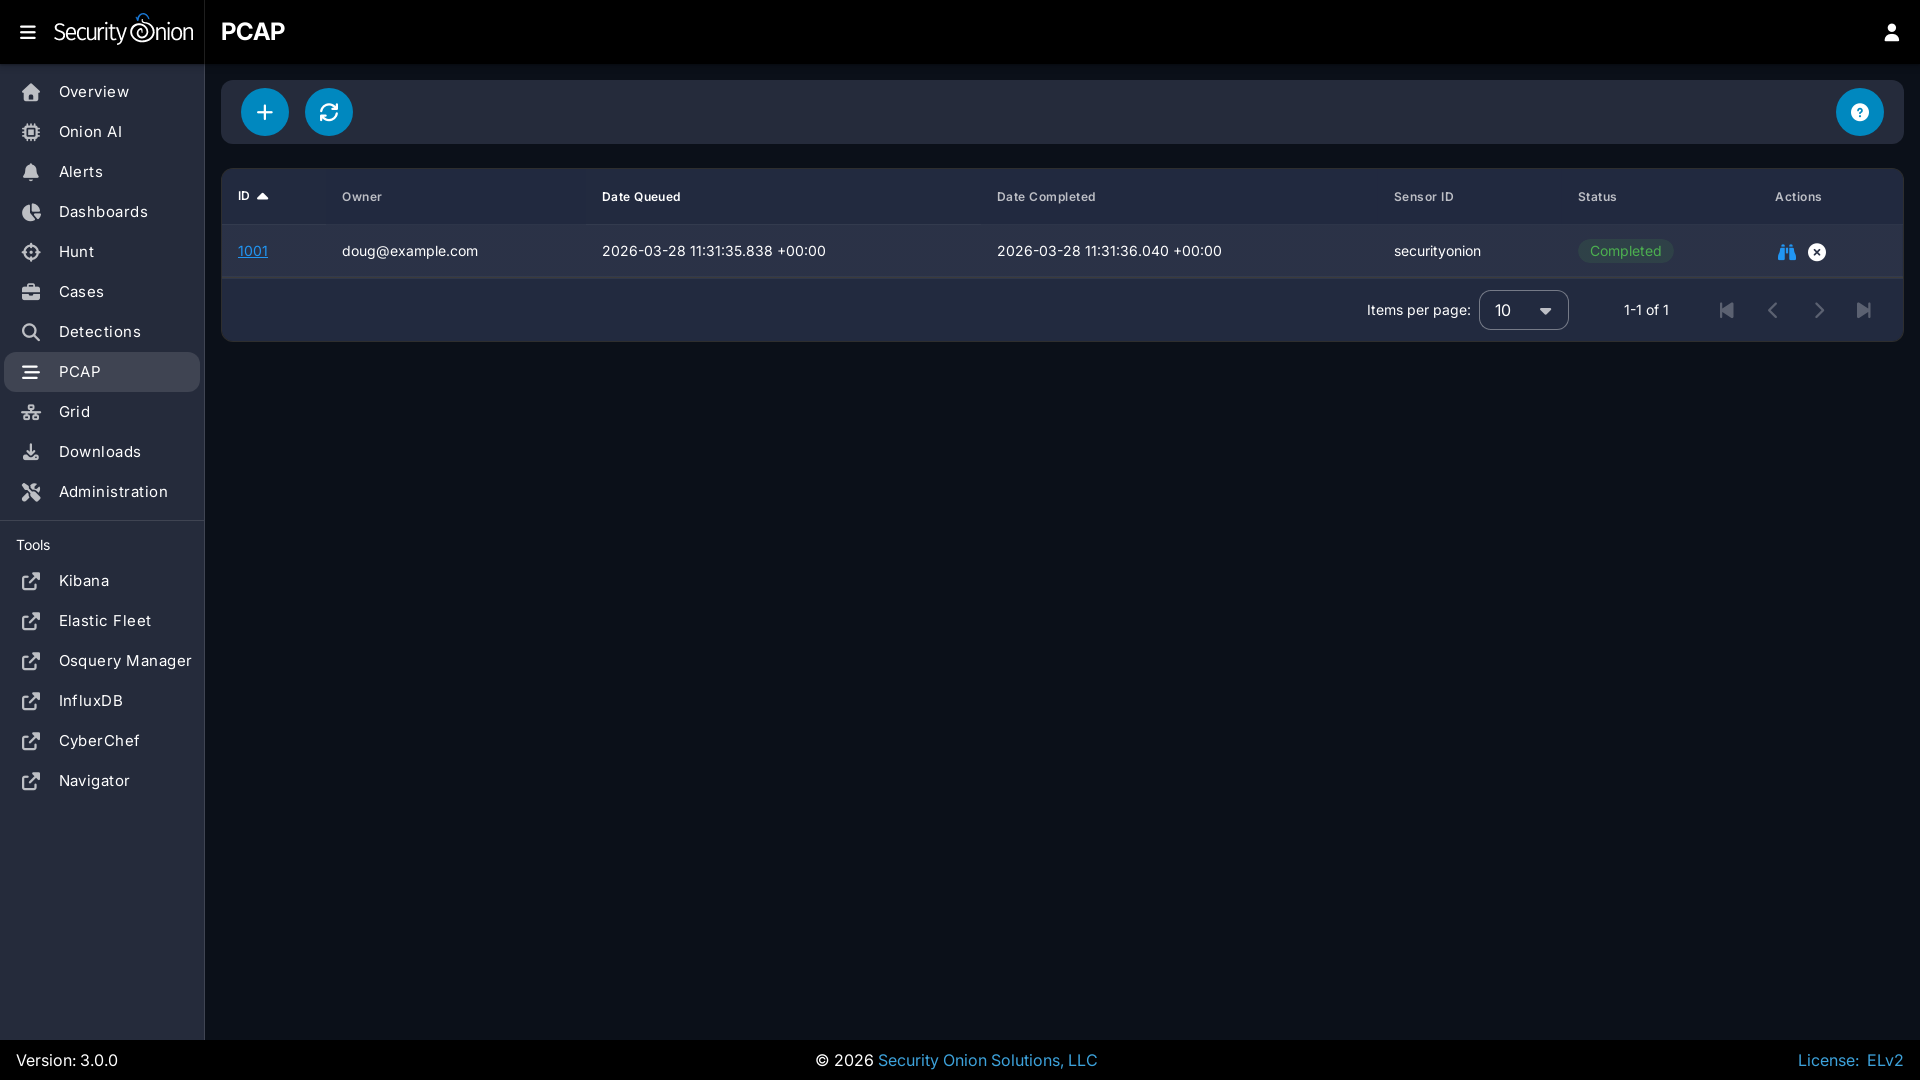Viewport: 1920px width, 1080px height.
Task: Open the user account icon menu
Action: click(1891, 32)
